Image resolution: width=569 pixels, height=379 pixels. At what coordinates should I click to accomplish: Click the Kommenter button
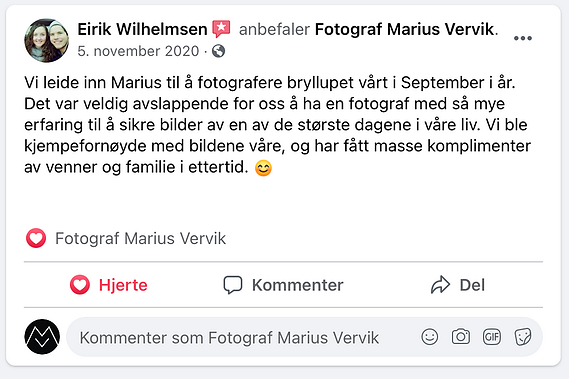click(x=283, y=285)
